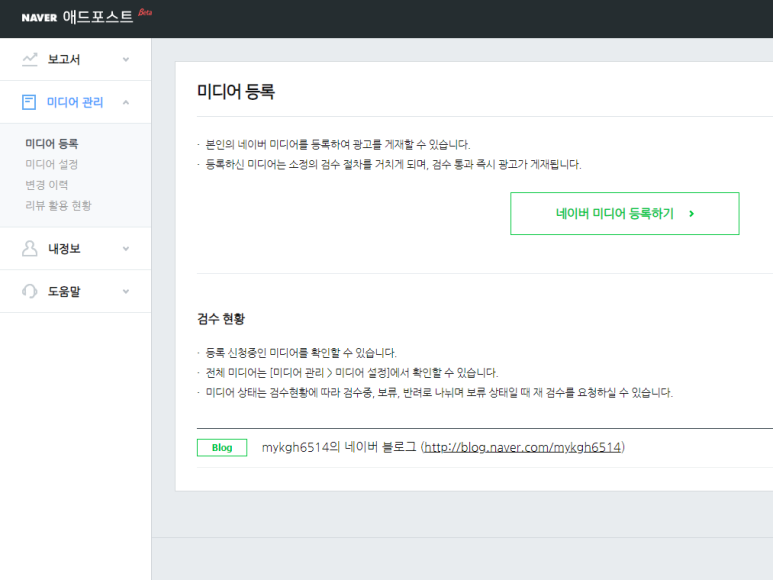Select 변경 이력 submenu item

click(47, 185)
